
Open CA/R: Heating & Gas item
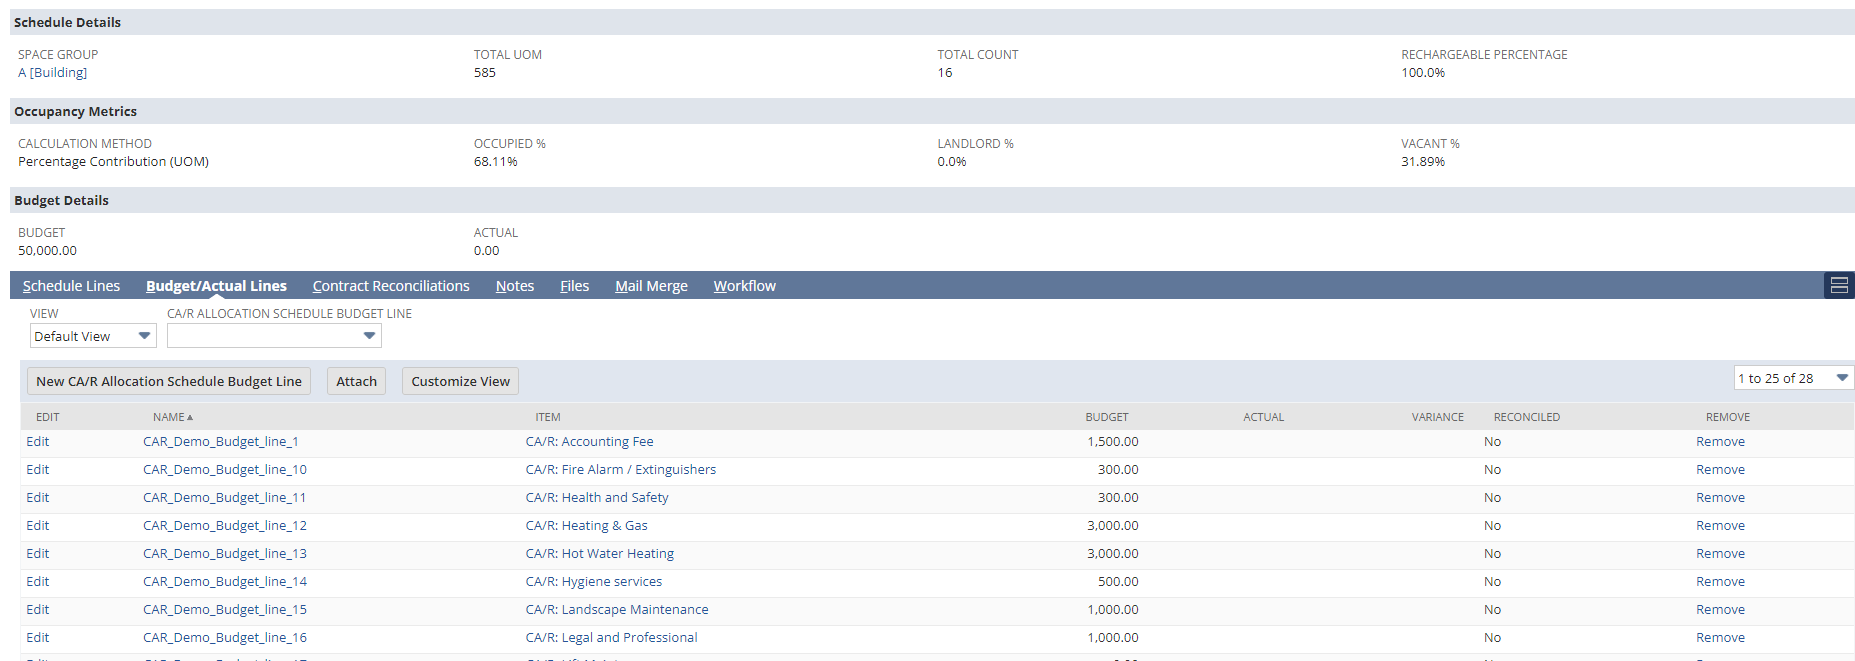click(586, 525)
